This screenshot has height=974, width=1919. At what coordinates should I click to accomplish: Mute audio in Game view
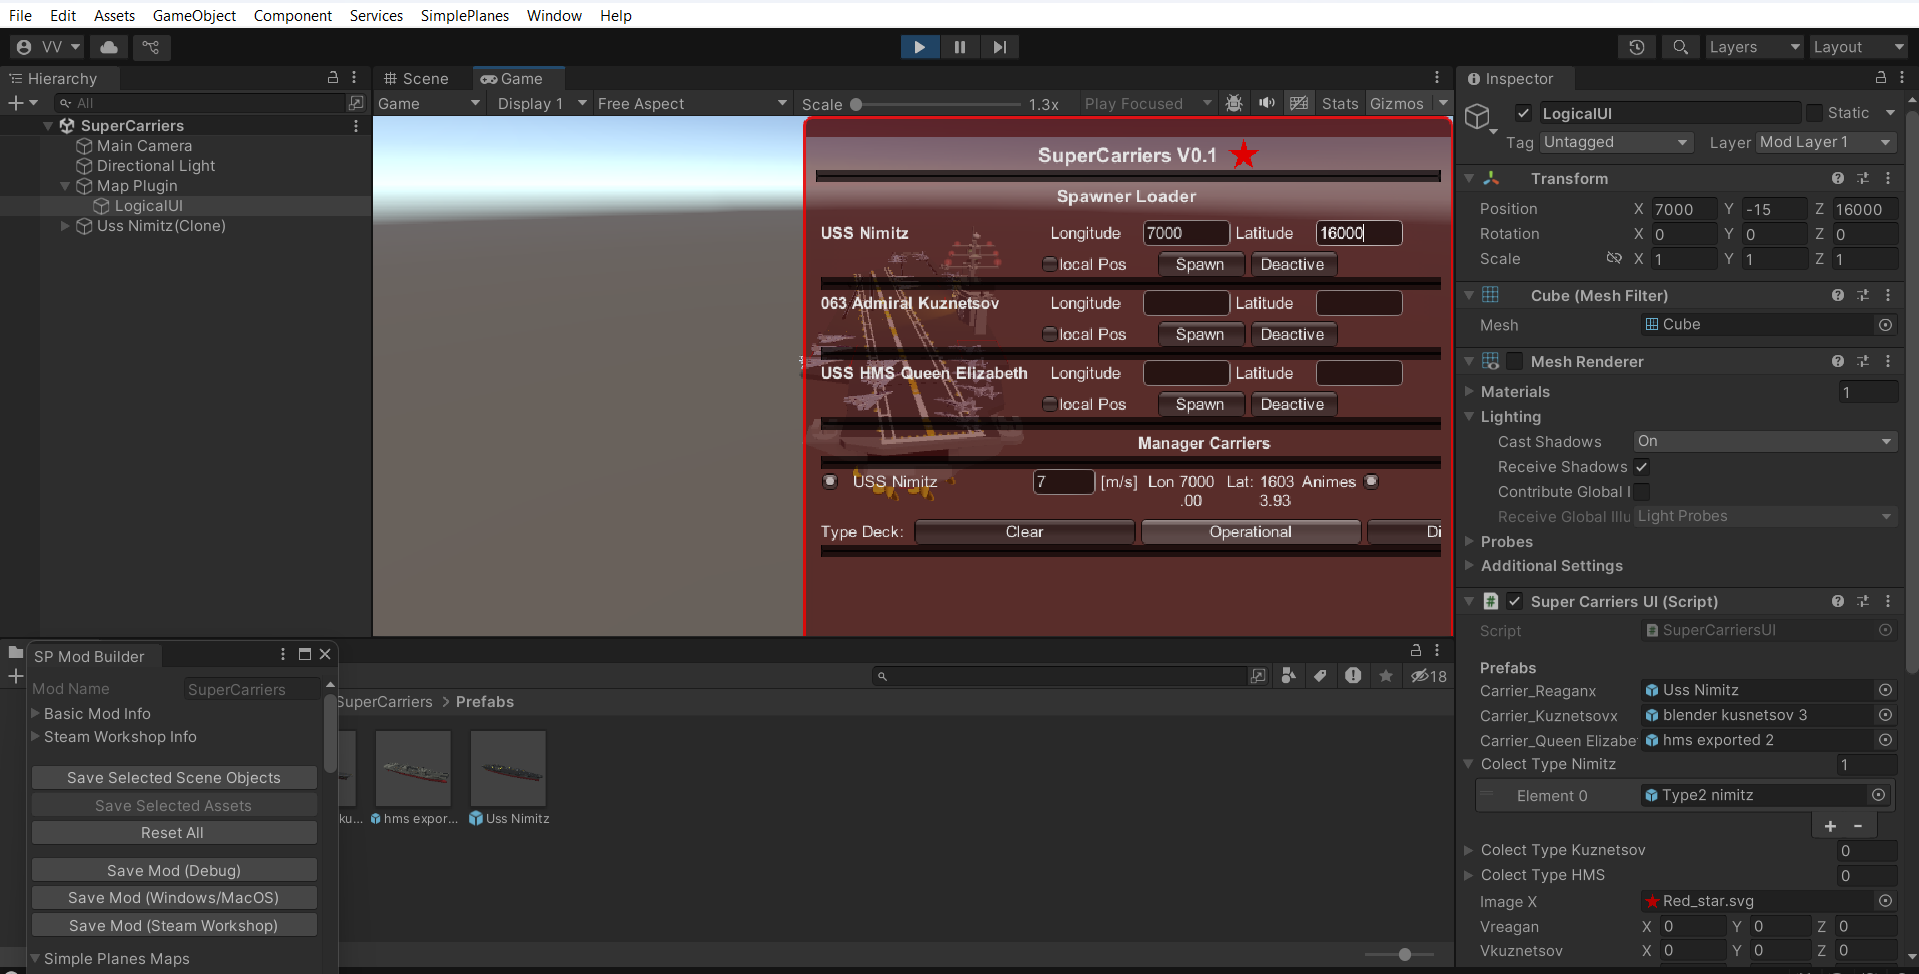1267,103
